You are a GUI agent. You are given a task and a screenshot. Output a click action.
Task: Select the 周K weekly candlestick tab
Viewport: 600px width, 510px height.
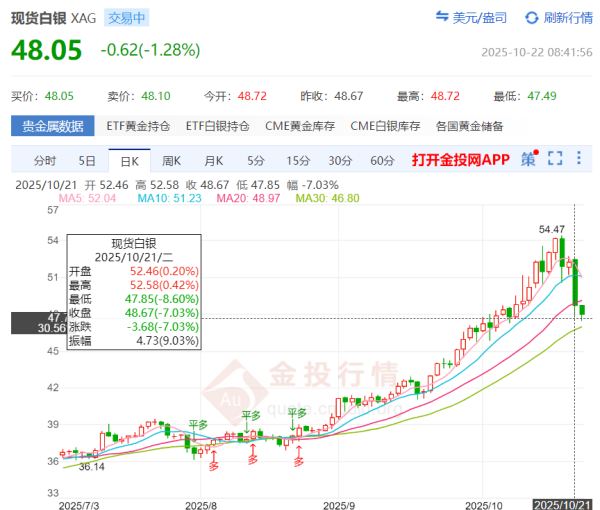click(x=171, y=160)
